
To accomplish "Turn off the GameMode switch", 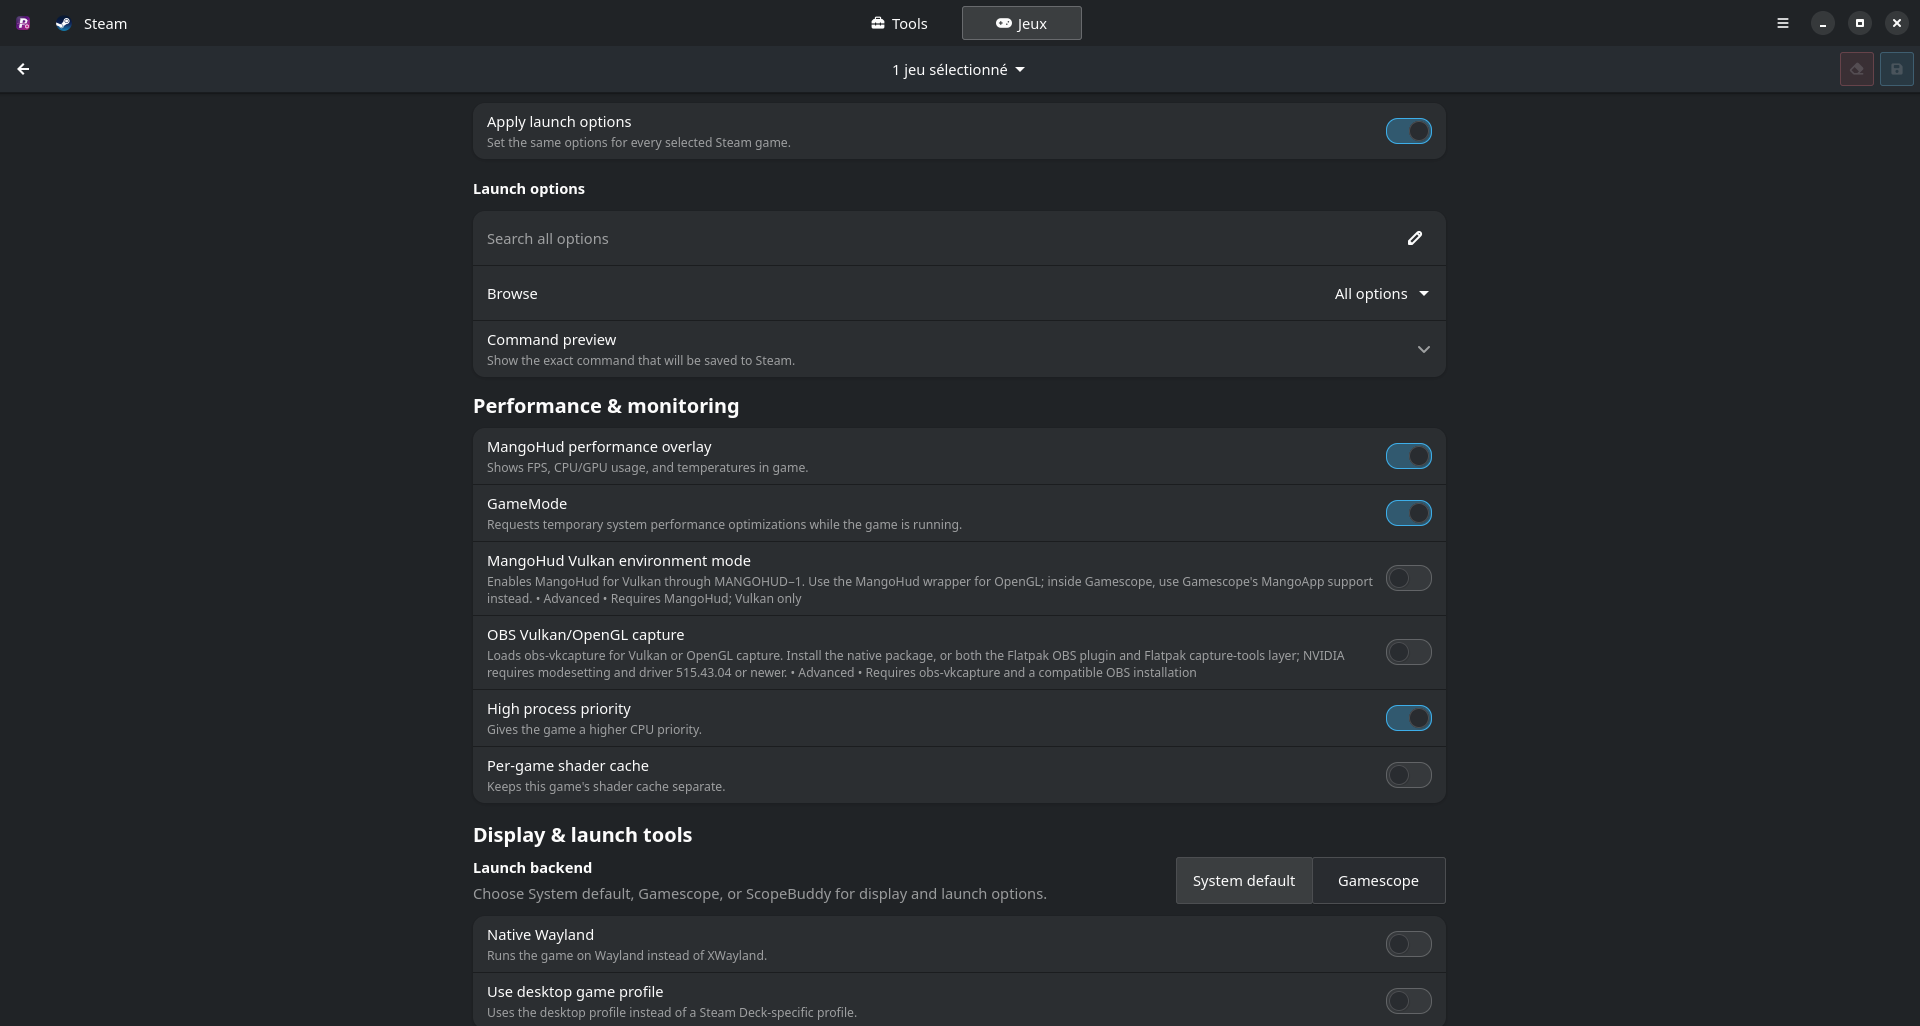I will [1408, 513].
